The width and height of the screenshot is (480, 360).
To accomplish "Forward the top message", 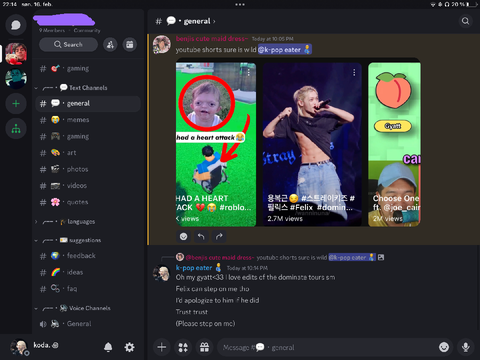I will (x=219, y=237).
